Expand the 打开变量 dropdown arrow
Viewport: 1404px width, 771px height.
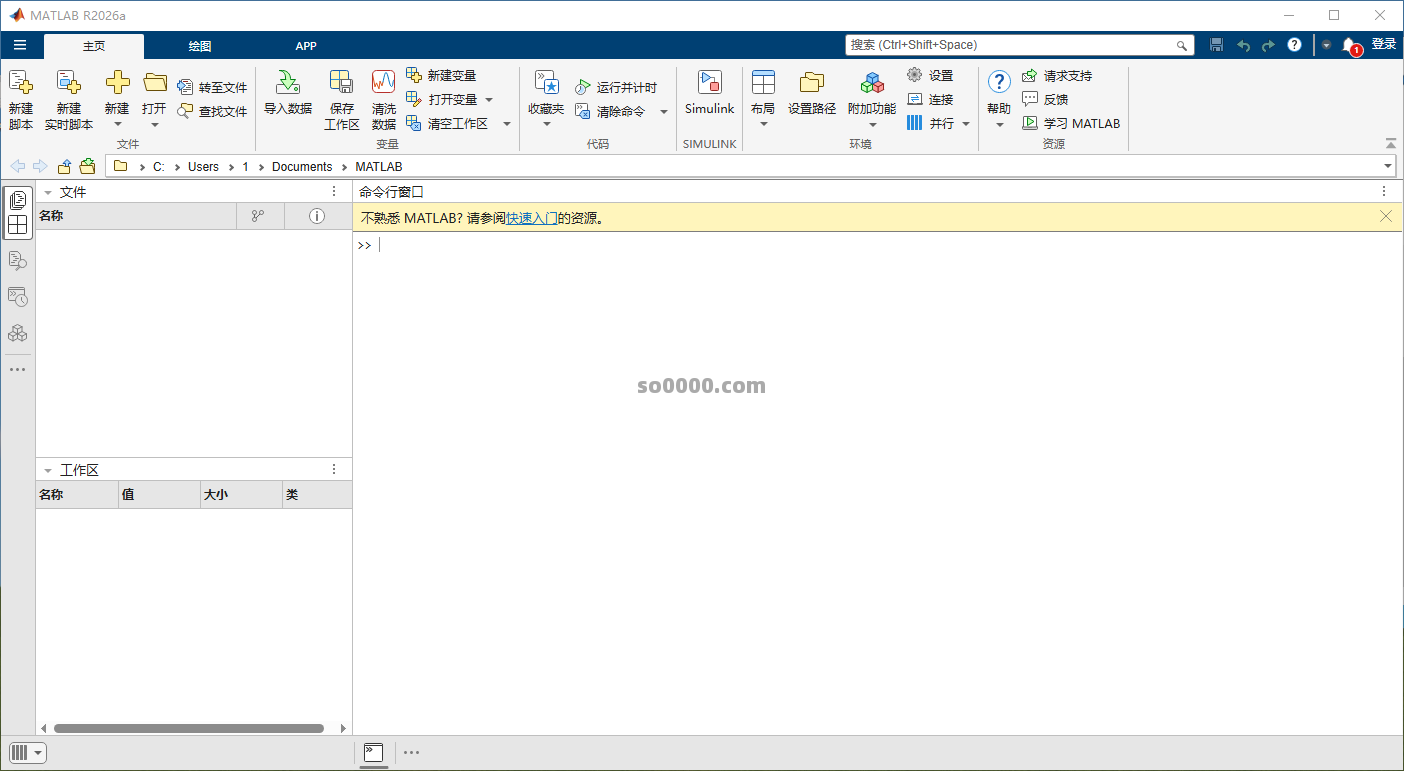pos(489,100)
